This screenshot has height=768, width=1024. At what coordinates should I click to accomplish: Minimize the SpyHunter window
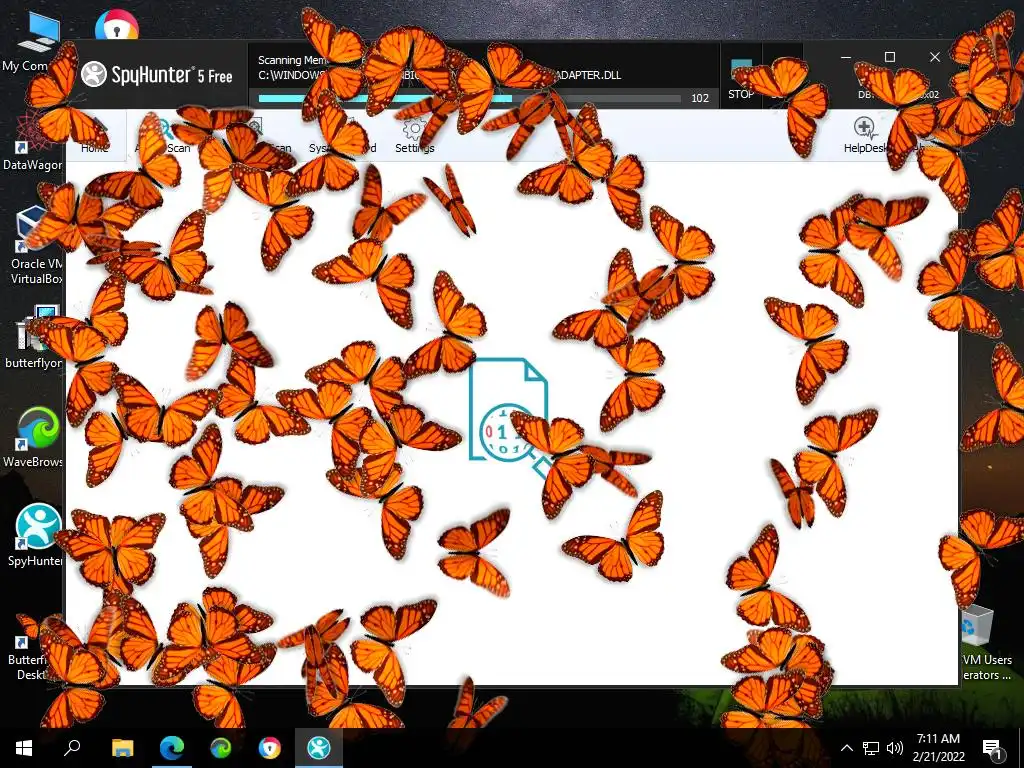coord(846,57)
